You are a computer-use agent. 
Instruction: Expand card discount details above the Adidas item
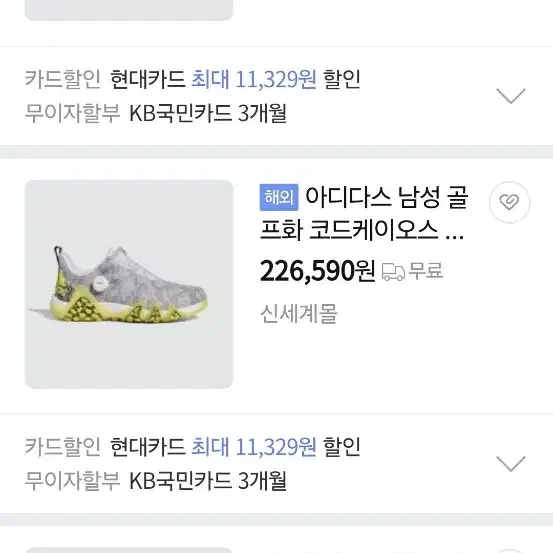pyautogui.click(x=511, y=96)
